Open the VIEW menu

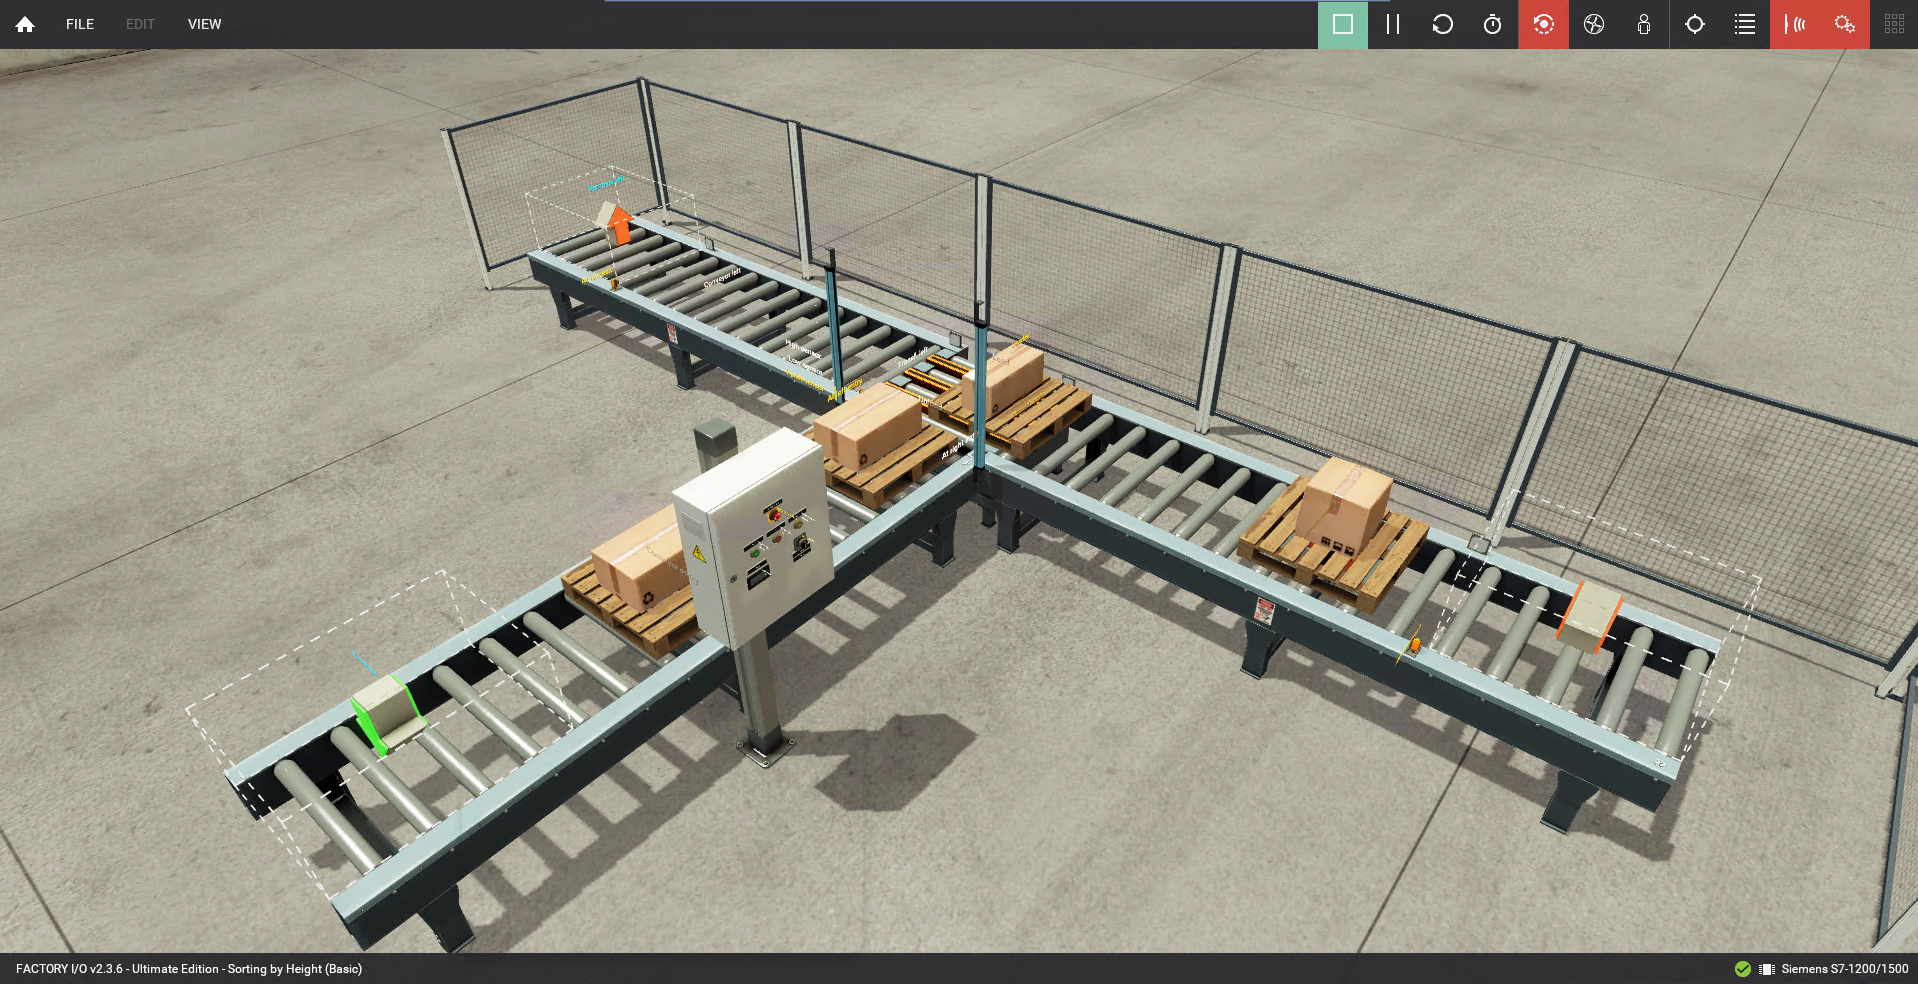coord(204,24)
